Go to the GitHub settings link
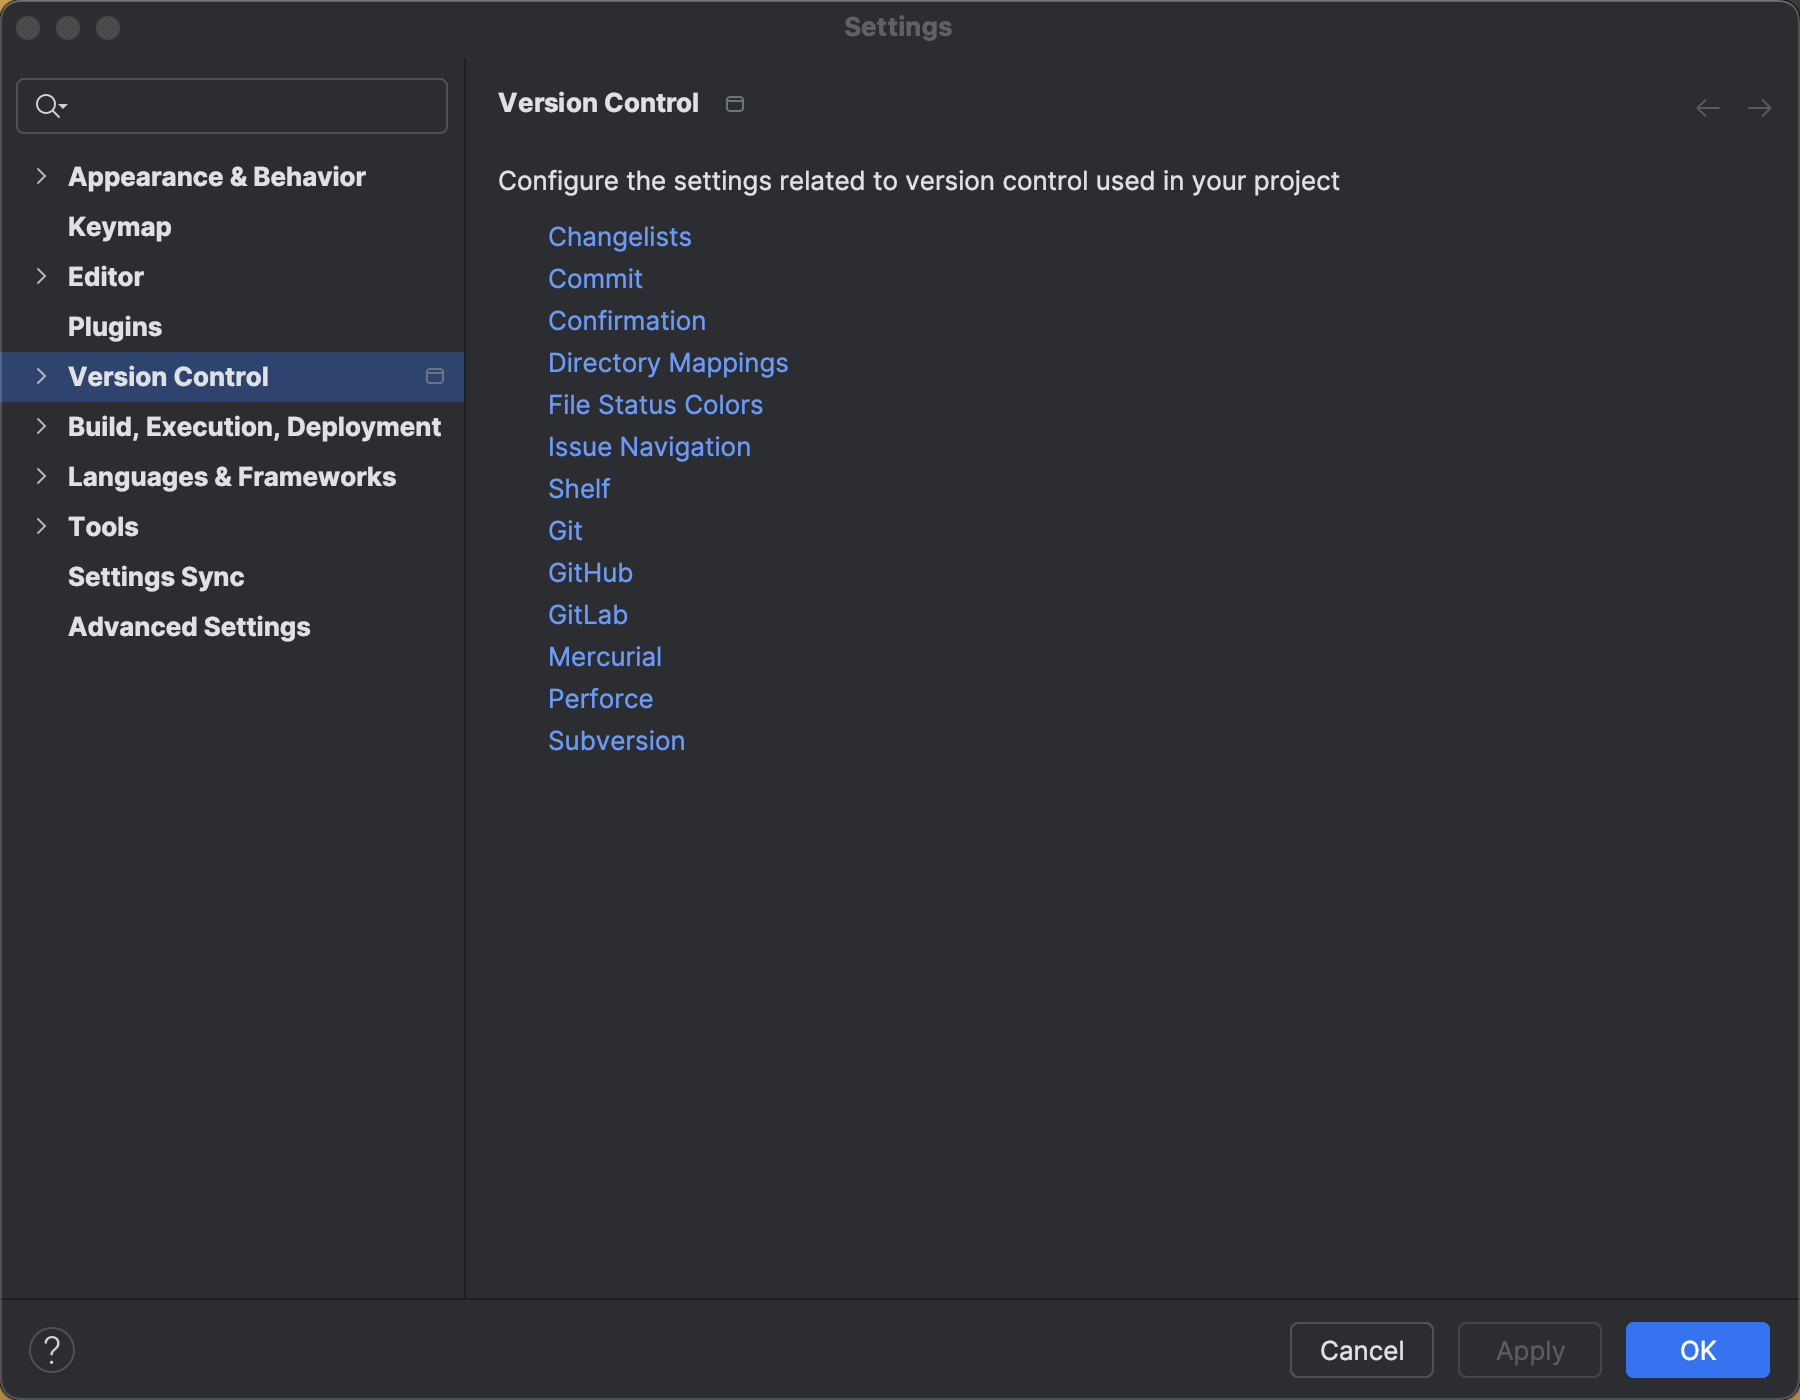 pos(590,573)
